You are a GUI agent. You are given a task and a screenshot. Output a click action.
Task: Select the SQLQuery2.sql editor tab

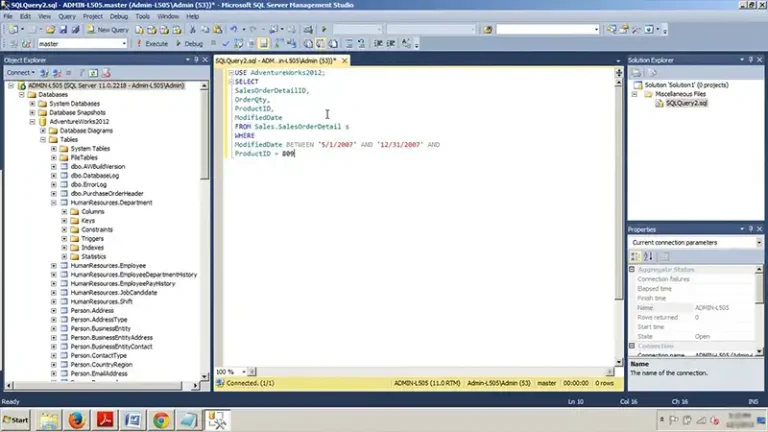click(x=276, y=61)
